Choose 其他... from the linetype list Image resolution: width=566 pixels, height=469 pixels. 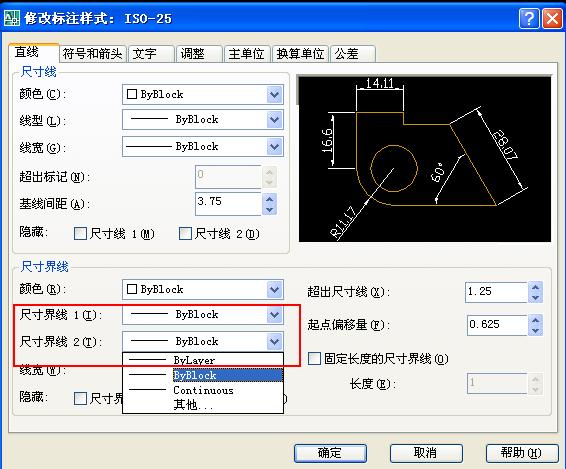click(203, 405)
